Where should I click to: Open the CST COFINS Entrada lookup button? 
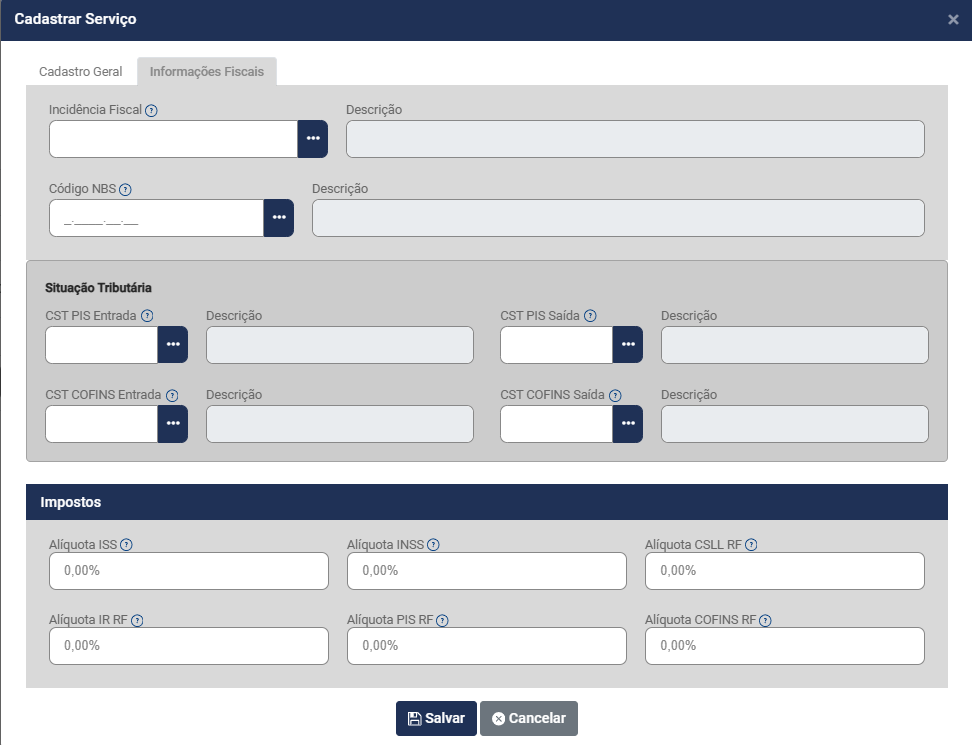pos(173,424)
